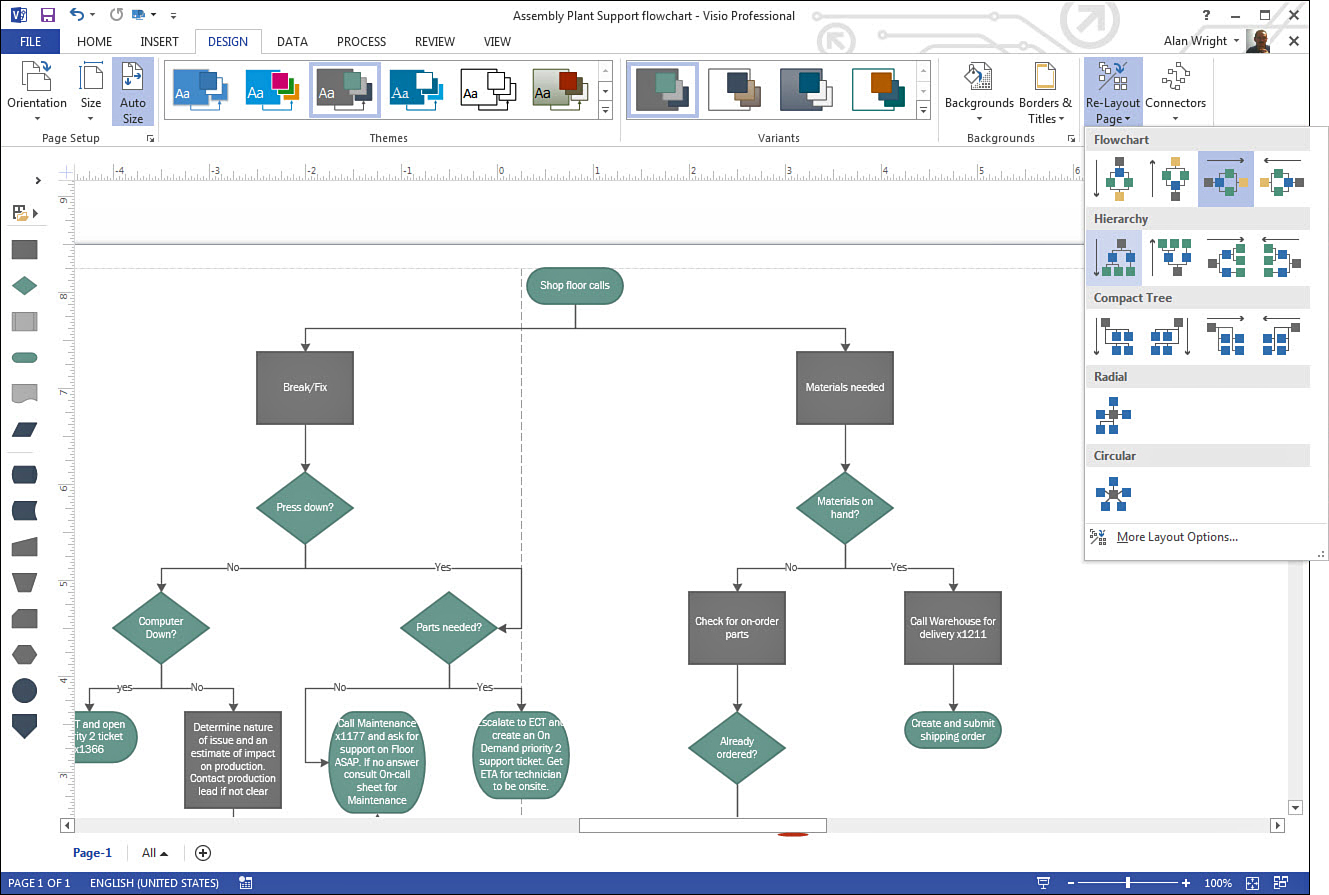Select top-to-bottom Flowchart layout

[x=1113, y=179]
